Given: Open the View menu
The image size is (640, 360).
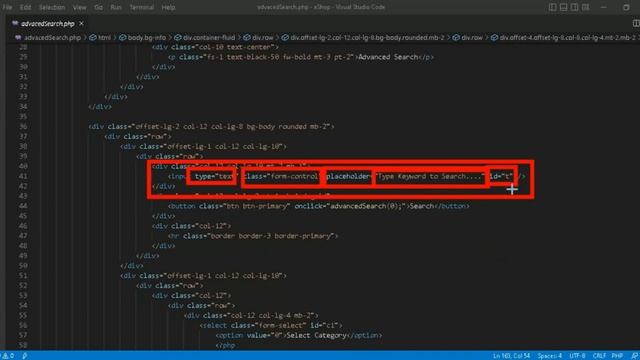Looking at the screenshot, I should coord(80,7).
